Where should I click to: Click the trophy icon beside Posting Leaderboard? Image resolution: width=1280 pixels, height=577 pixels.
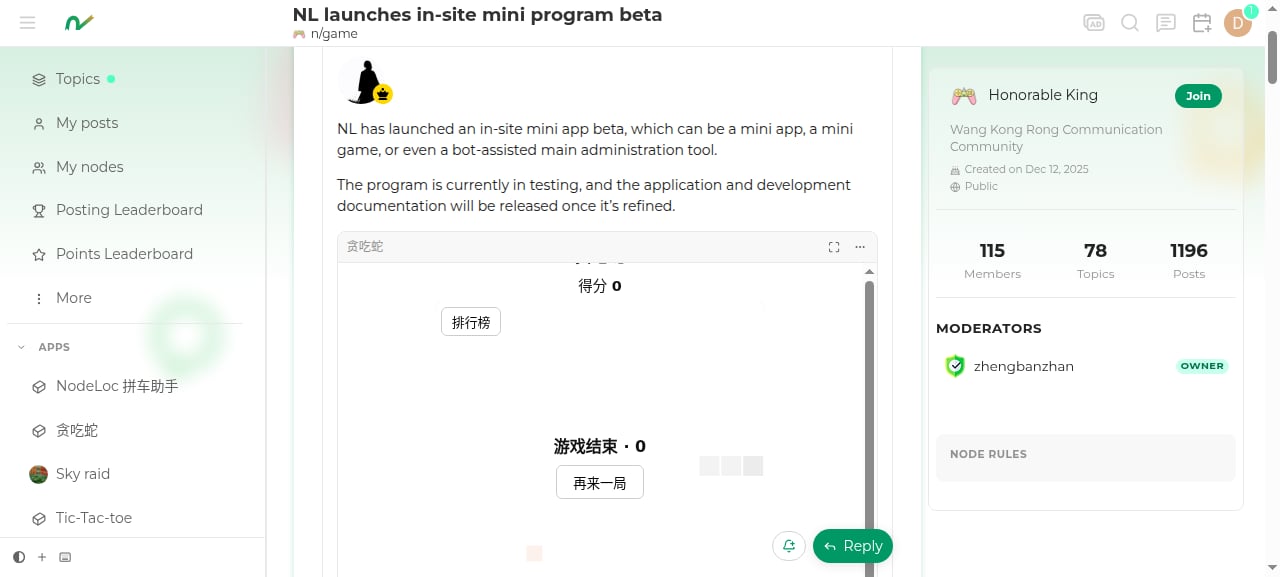point(39,211)
